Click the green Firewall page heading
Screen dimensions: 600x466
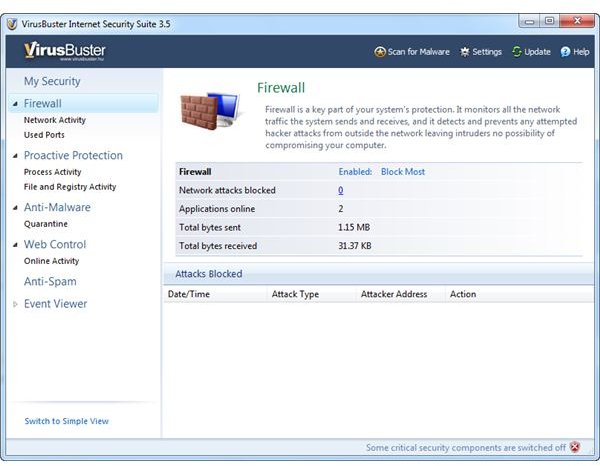click(281, 88)
